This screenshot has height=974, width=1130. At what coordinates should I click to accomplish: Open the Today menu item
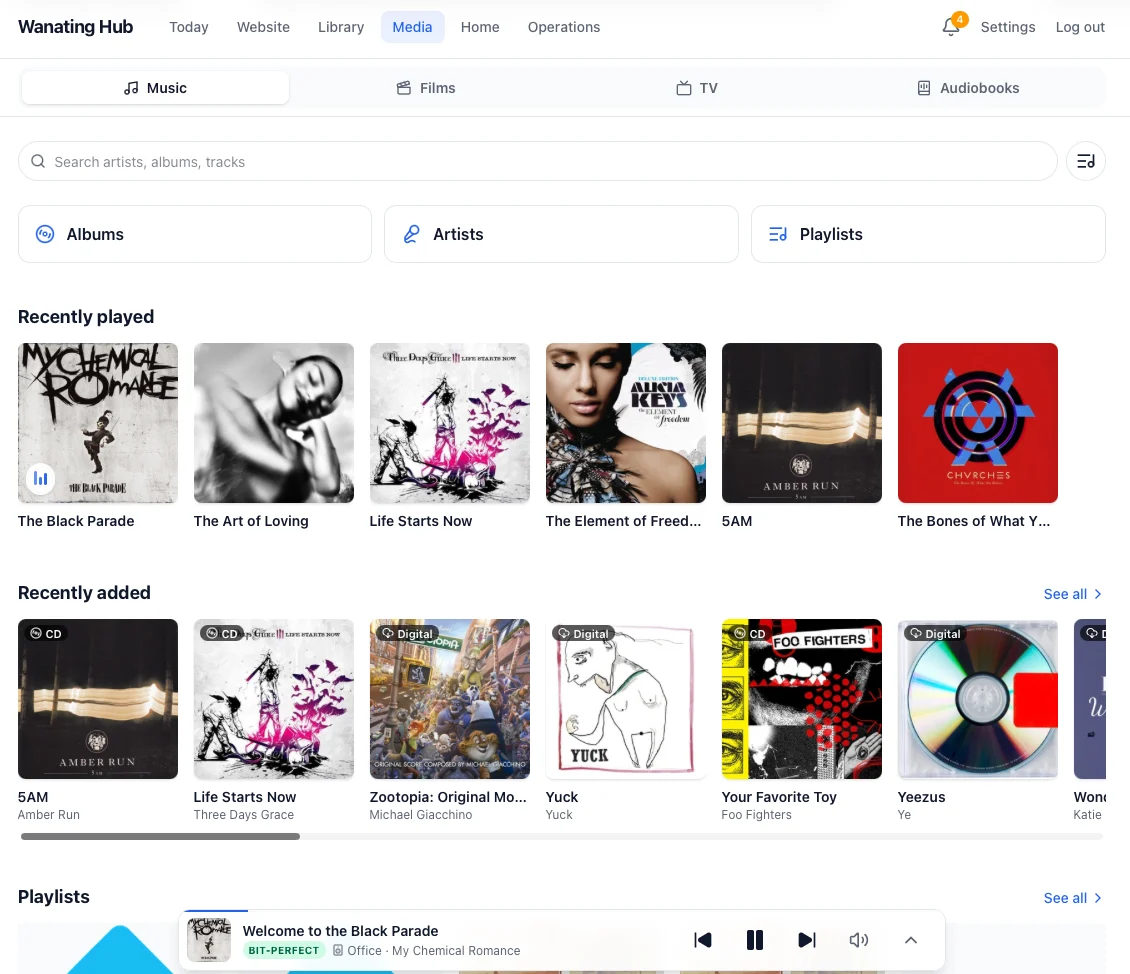coord(189,27)
